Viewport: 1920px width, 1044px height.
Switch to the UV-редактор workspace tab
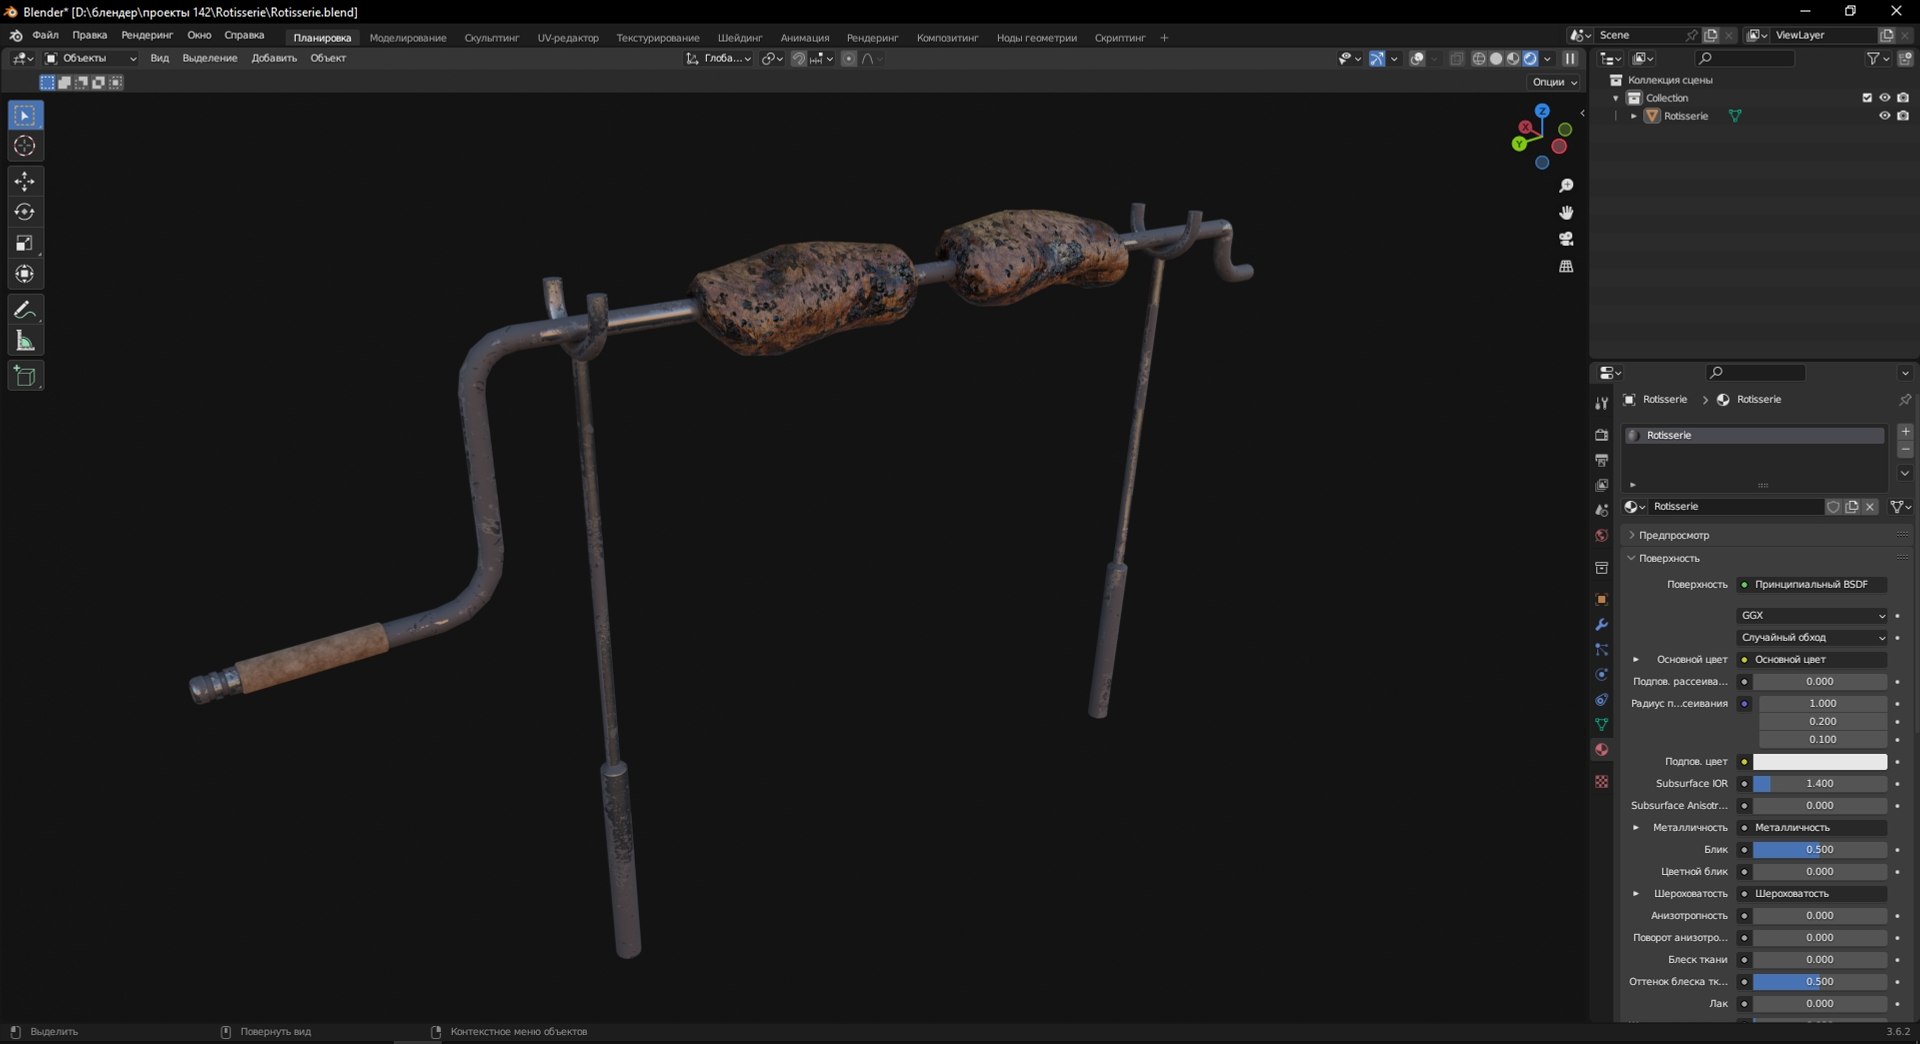pos(568,38)
